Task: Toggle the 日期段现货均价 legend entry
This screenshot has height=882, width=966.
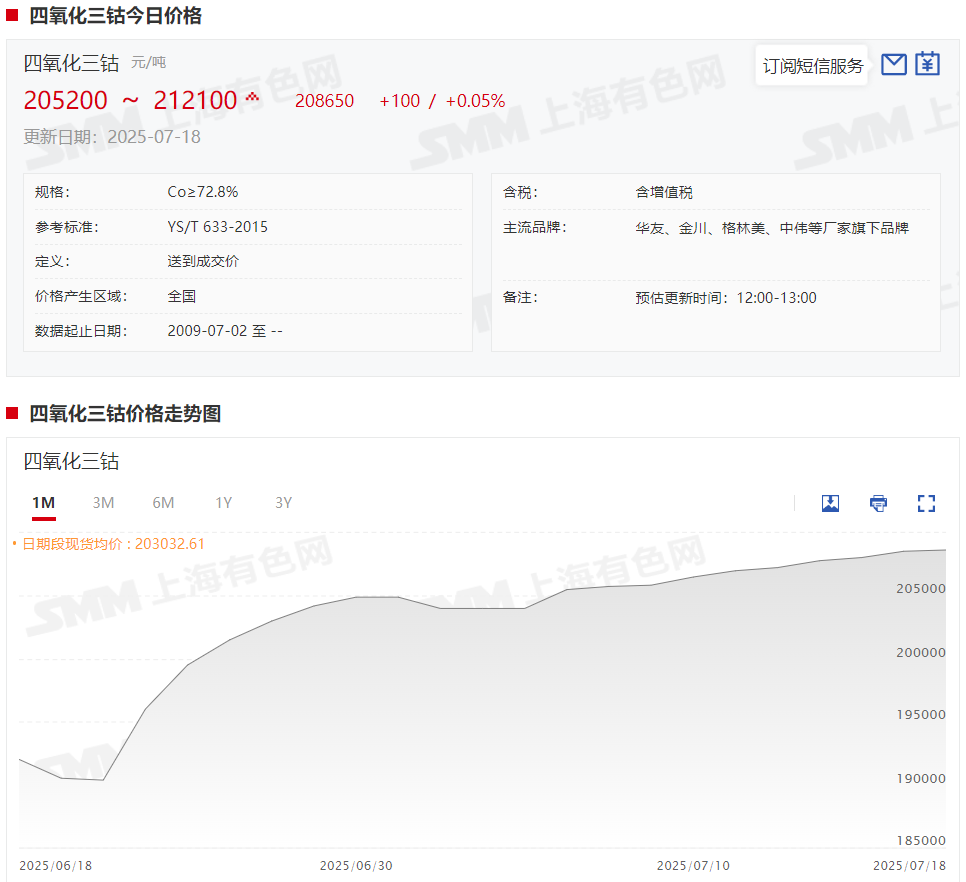Action: [x=112, y=544]
